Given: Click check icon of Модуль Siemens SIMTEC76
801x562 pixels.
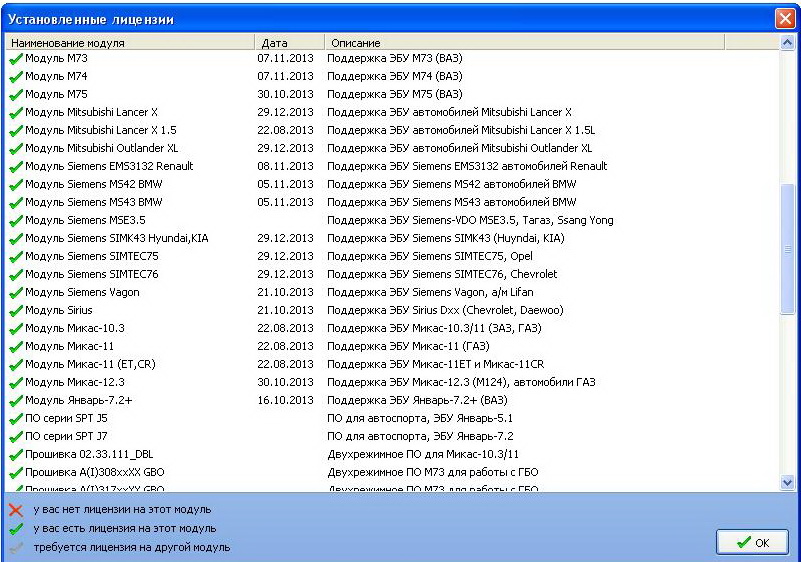Looking at the screenshot, I should point(16,275).
